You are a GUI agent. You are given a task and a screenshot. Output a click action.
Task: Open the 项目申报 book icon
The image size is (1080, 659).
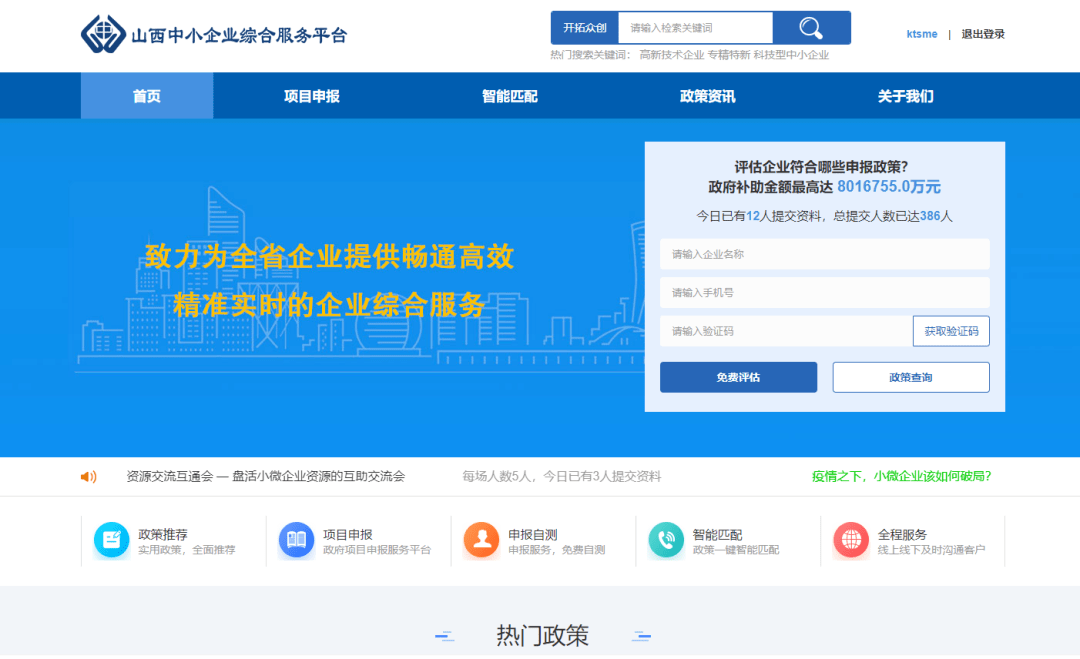pos(296,540)
